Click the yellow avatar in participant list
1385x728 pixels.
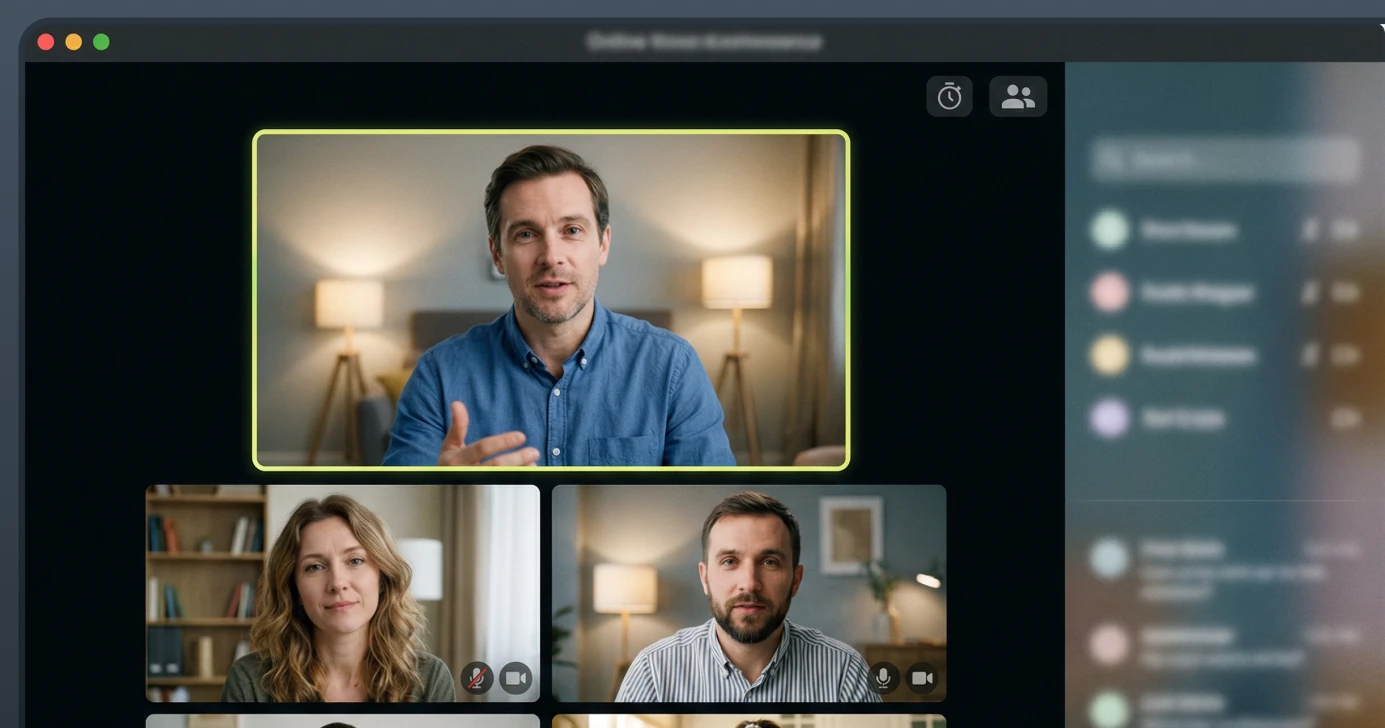1109,355
